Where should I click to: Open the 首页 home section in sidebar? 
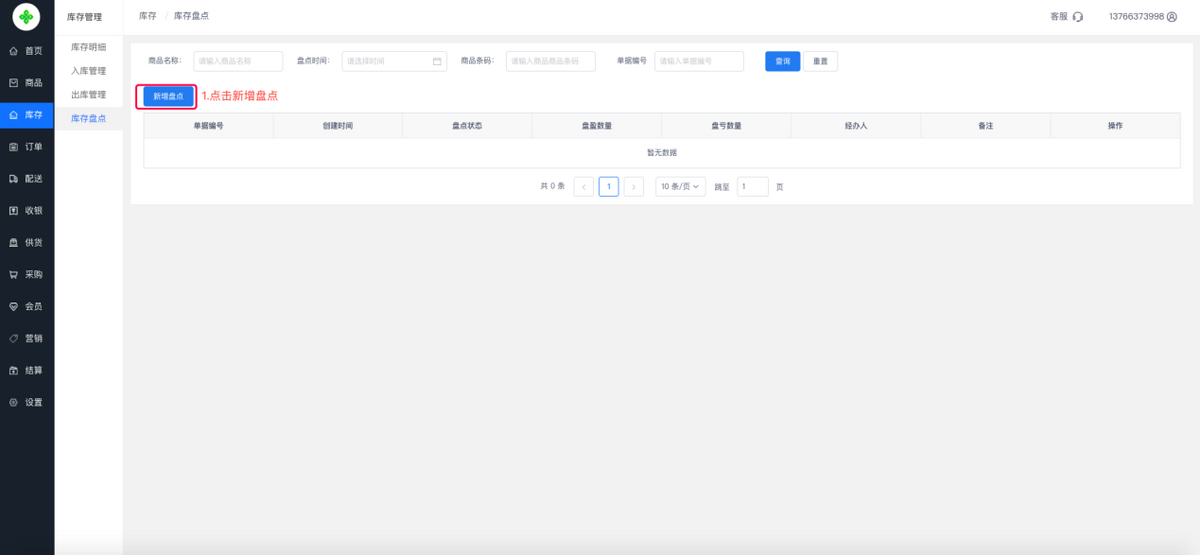click(x=26, y=51)
